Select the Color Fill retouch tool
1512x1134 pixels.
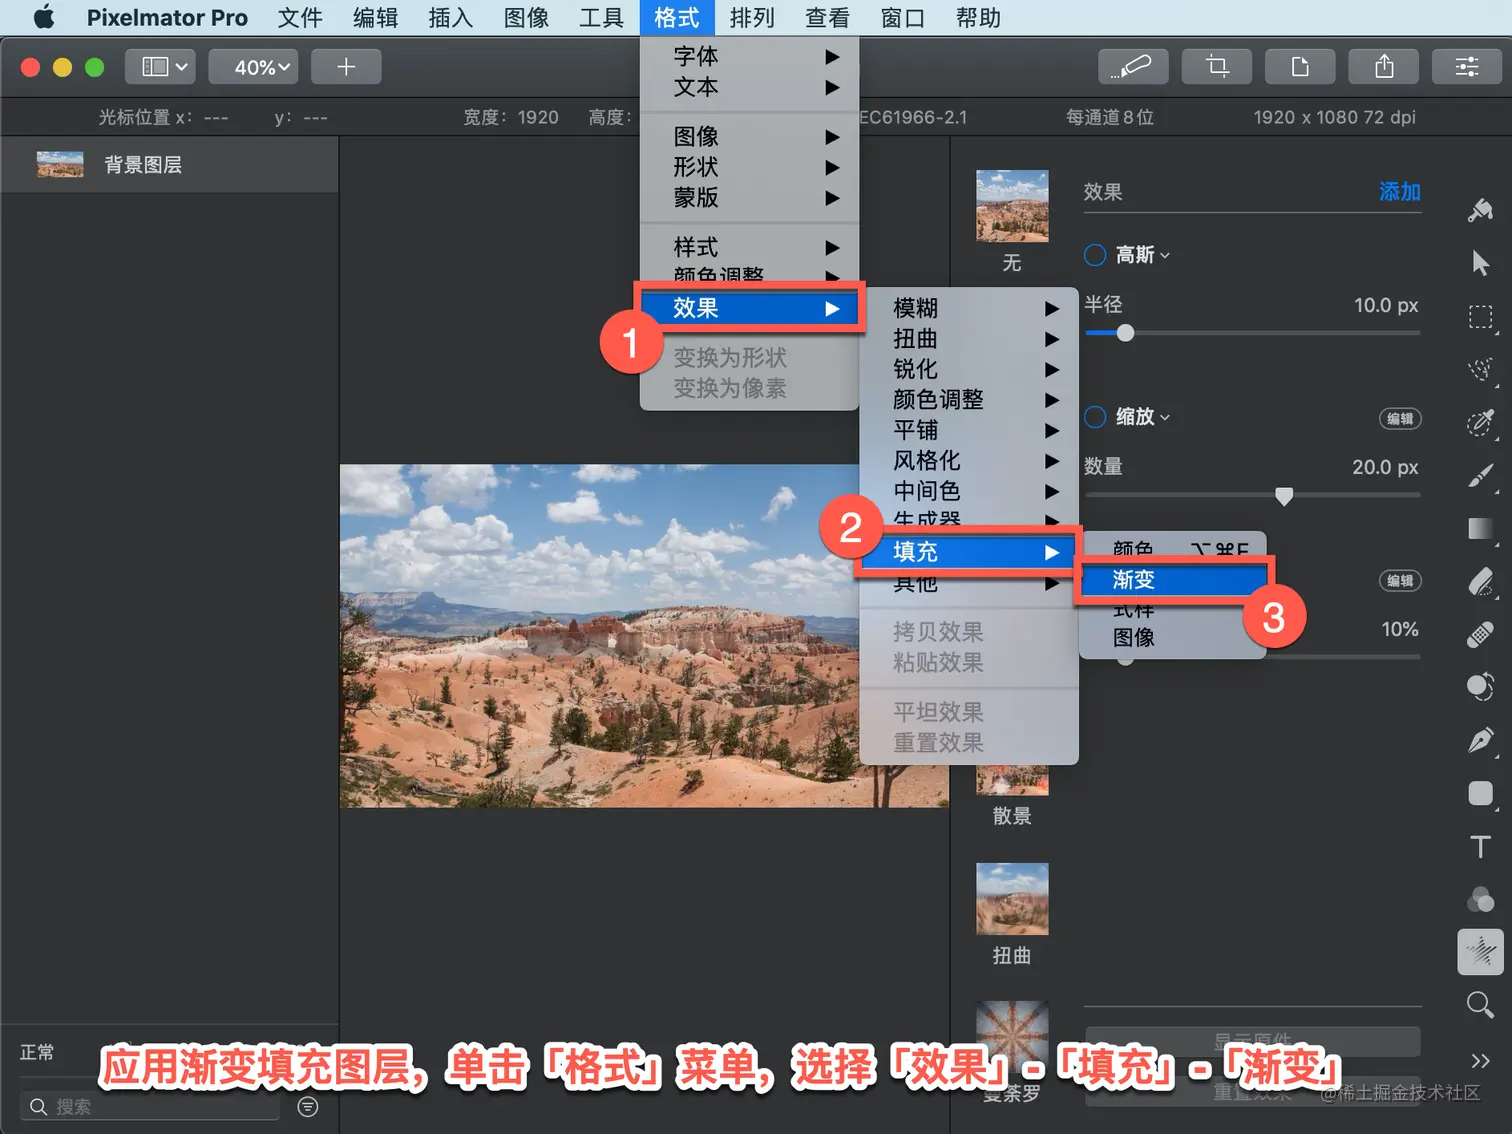(x=1480, y=687)
